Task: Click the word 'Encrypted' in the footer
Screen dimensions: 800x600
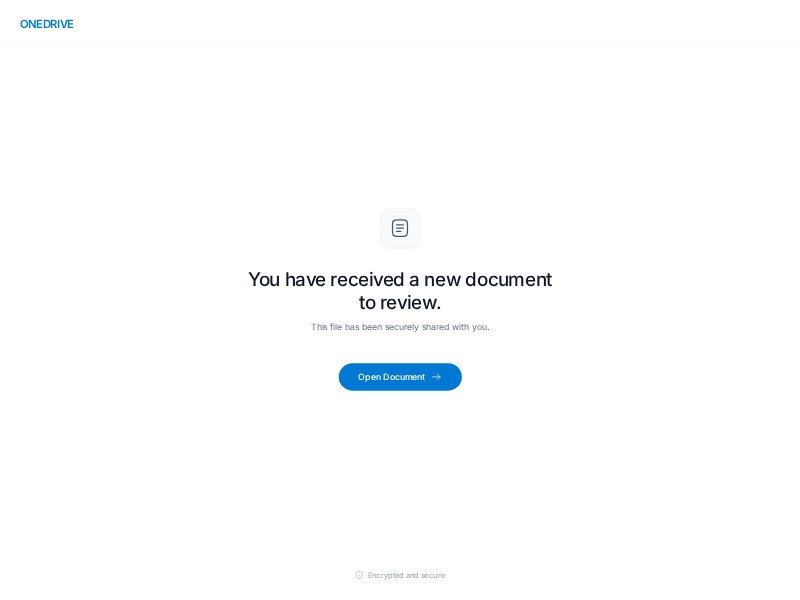Action: [x=386, y=575]
